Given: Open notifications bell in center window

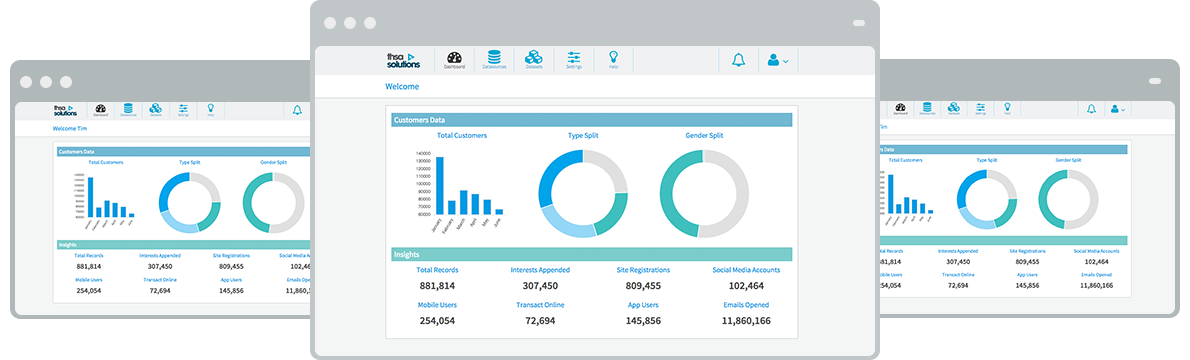Looking at the screenshot, I should tap(738, 60).
